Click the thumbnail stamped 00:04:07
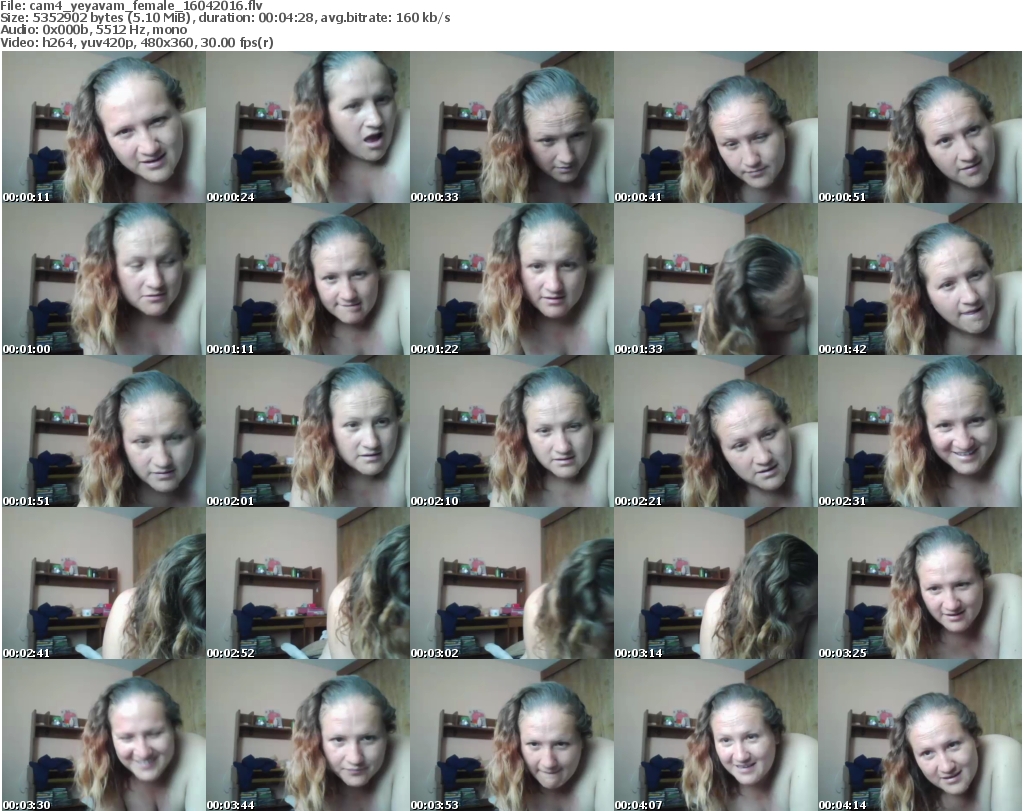The image size is (1024, 811). [716, 735]
